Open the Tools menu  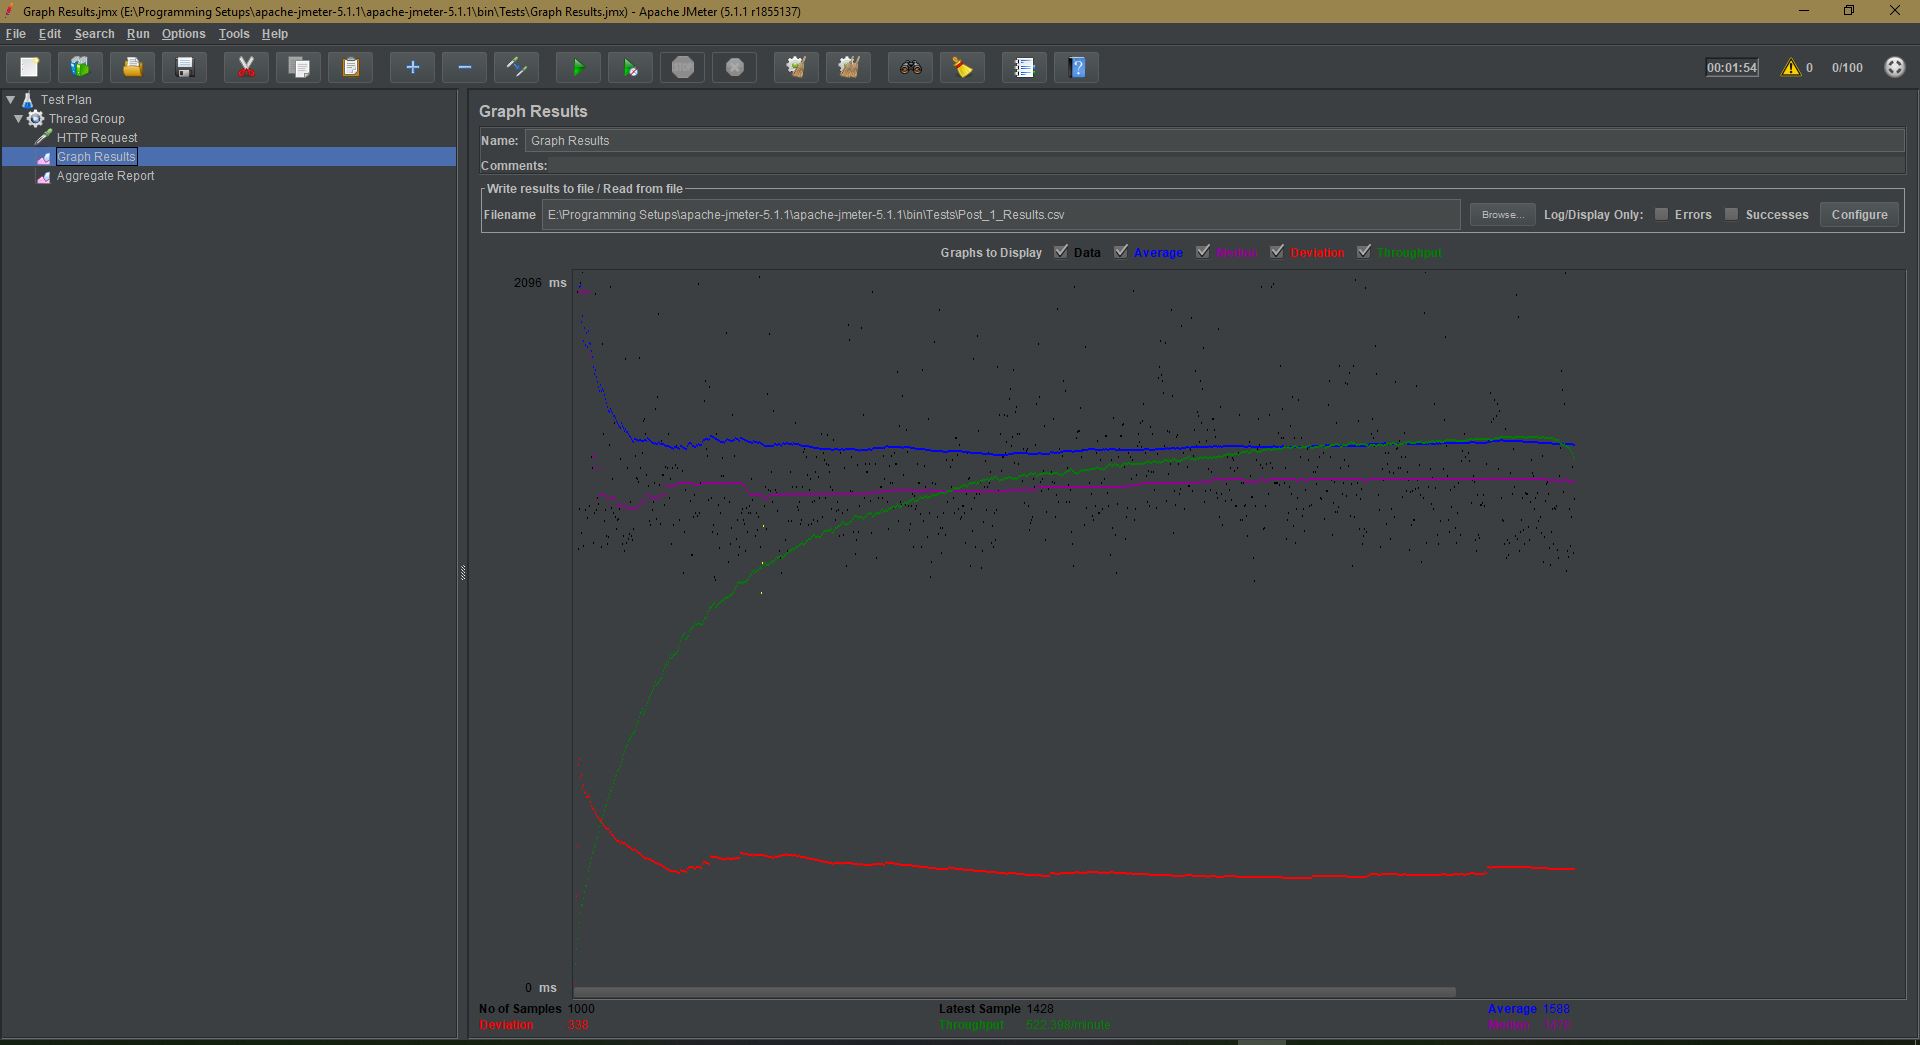pos(234,34)
